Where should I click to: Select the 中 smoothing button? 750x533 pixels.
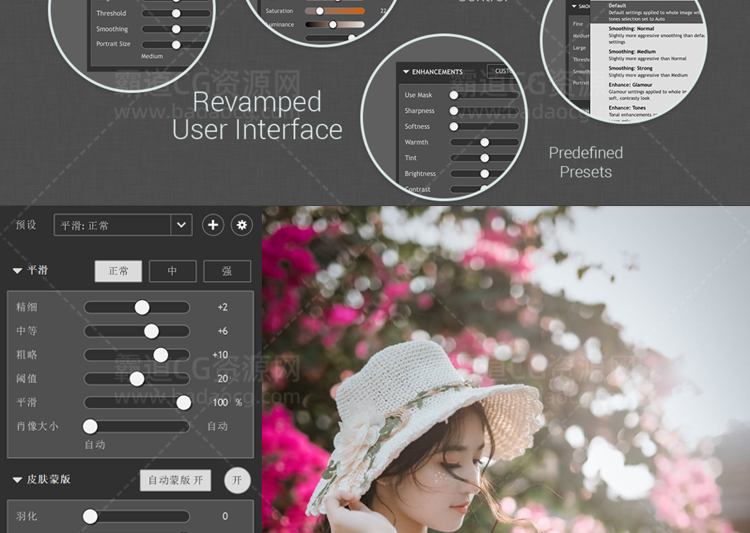172,271
